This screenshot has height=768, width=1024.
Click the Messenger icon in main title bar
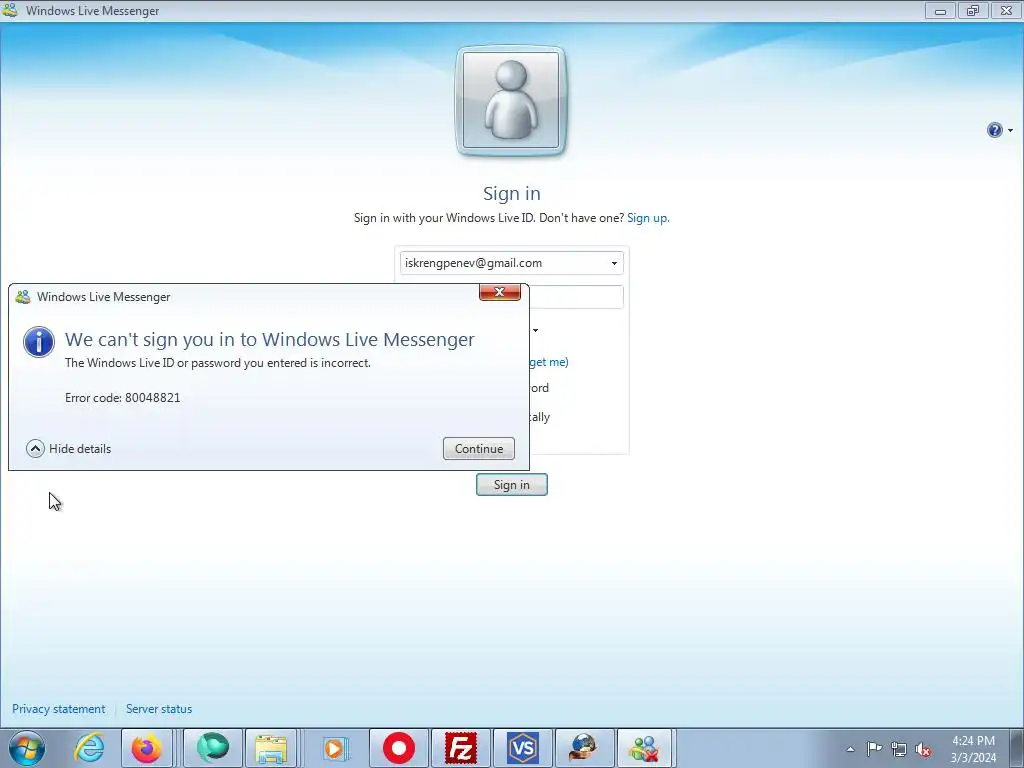click(10, 10)
